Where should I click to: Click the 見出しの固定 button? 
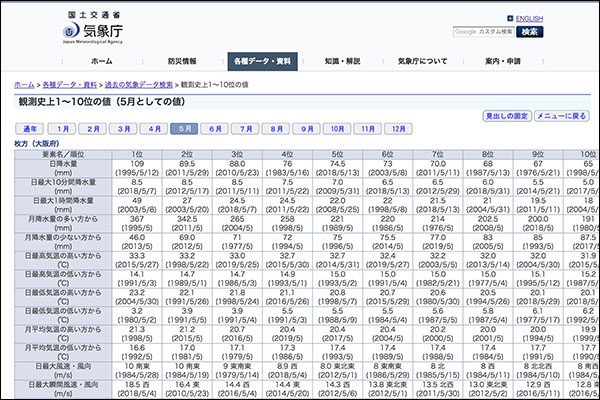[x=507, y=116]
